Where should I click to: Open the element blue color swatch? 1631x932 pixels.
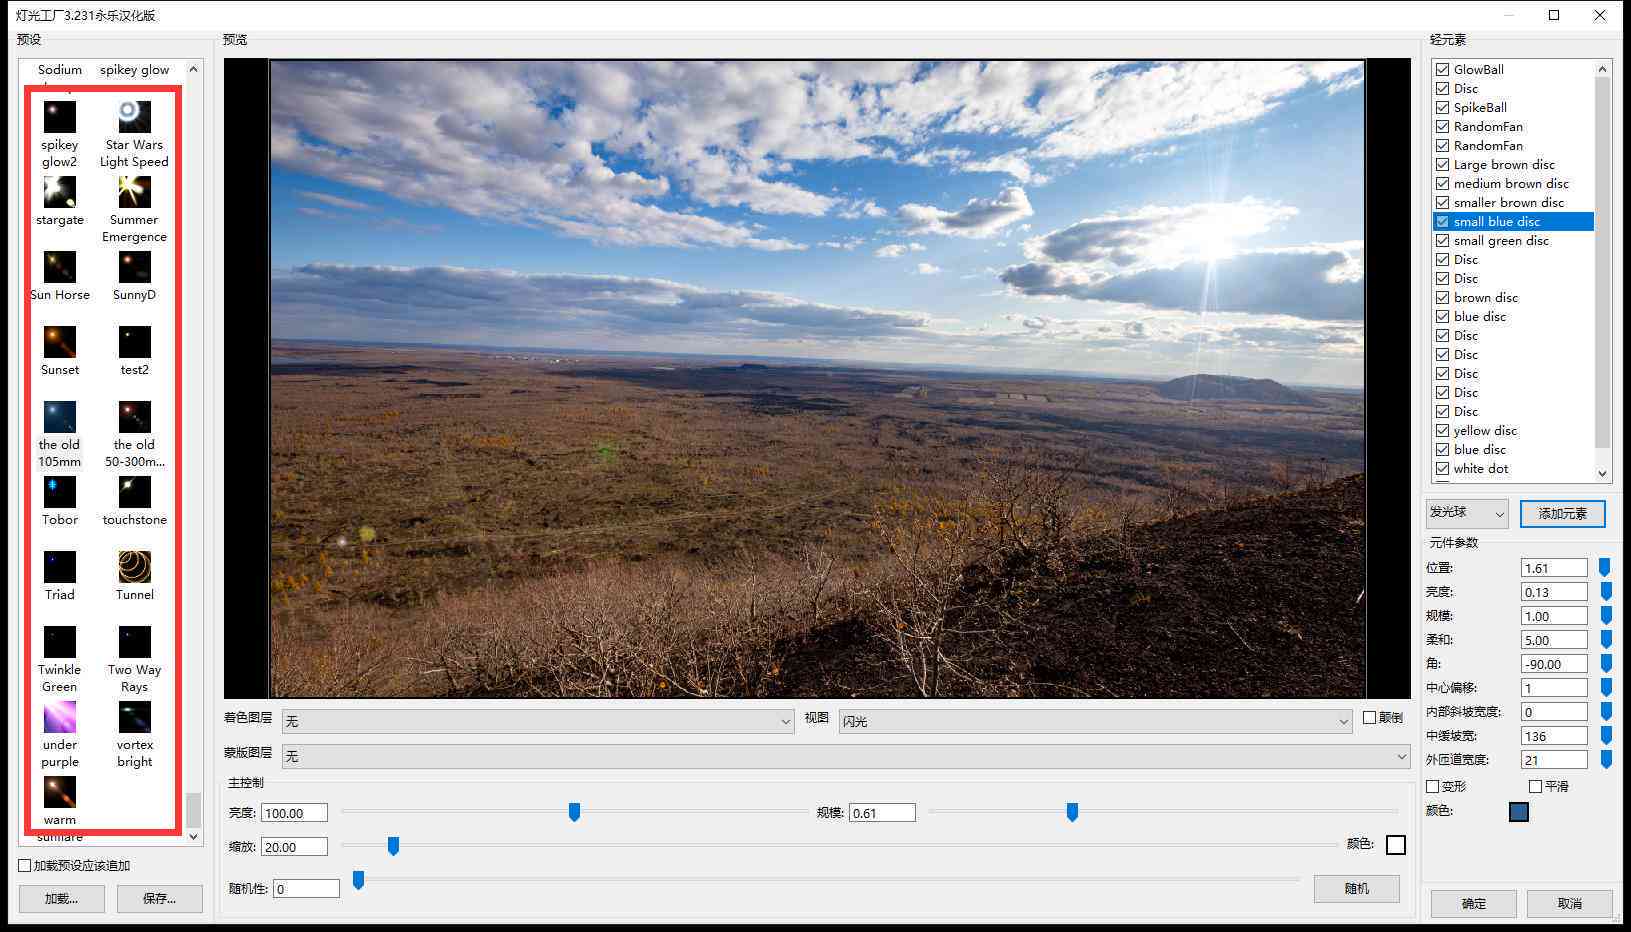pyautogui.click(x=1518, y=812)
